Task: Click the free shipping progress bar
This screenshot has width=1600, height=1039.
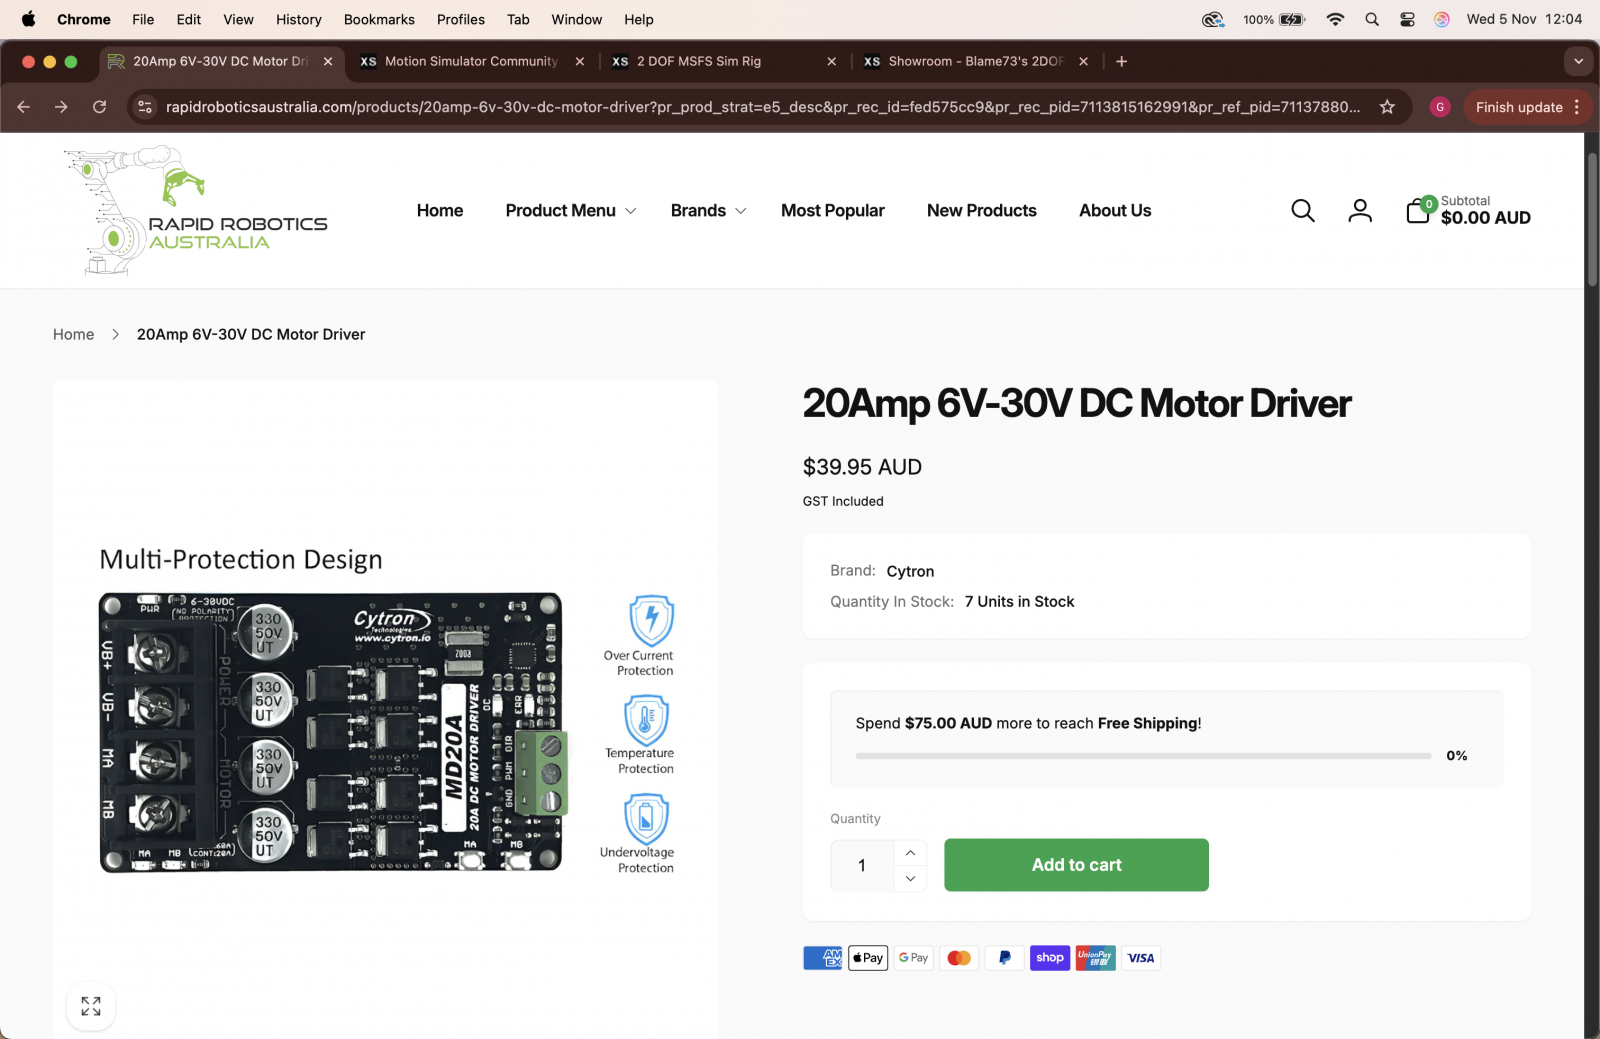Action: [1143, 756]
